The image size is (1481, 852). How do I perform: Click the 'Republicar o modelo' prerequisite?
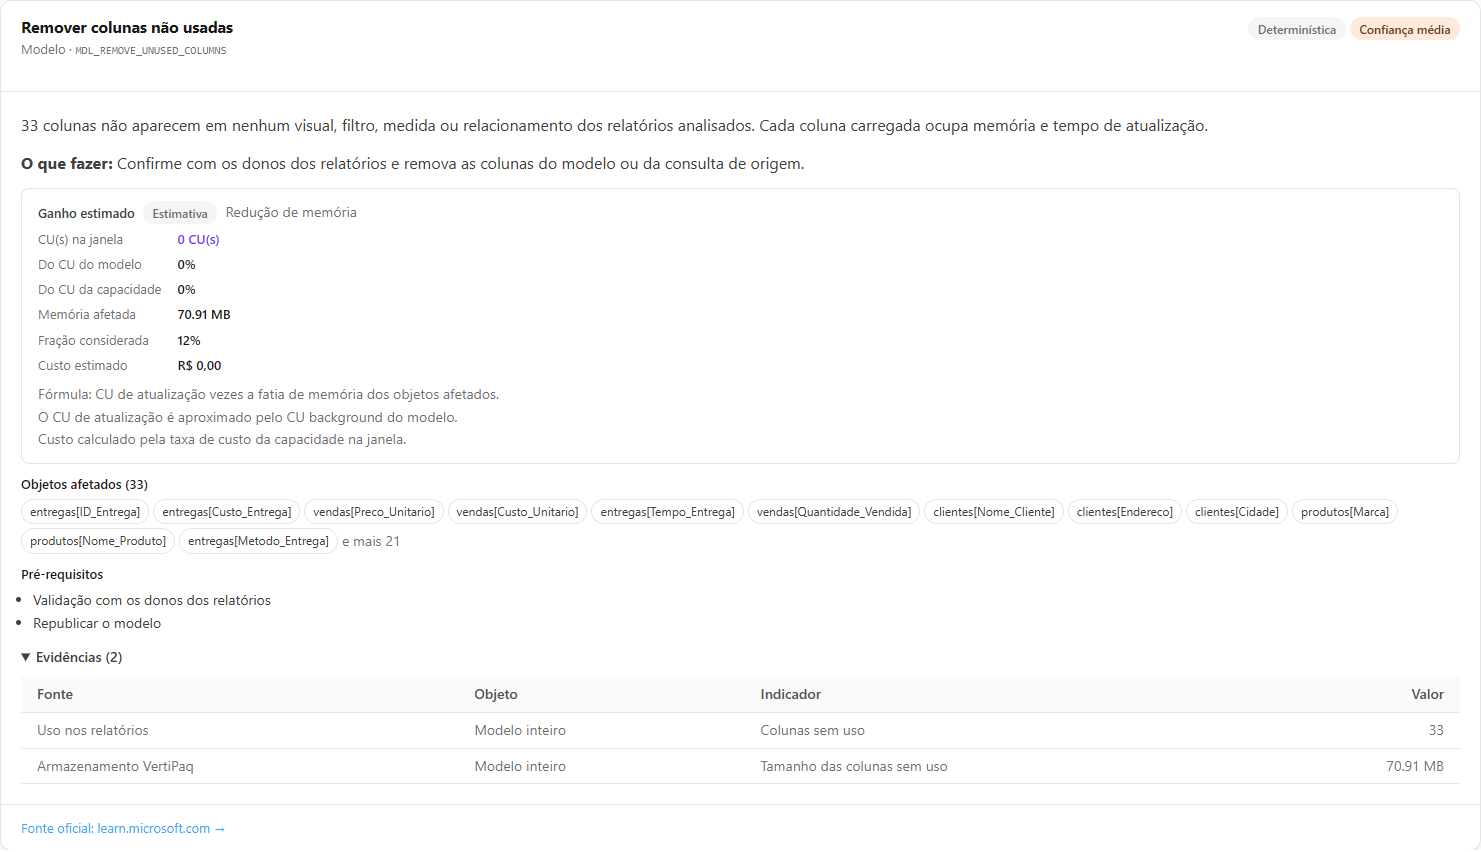click(x=97, y=624)
